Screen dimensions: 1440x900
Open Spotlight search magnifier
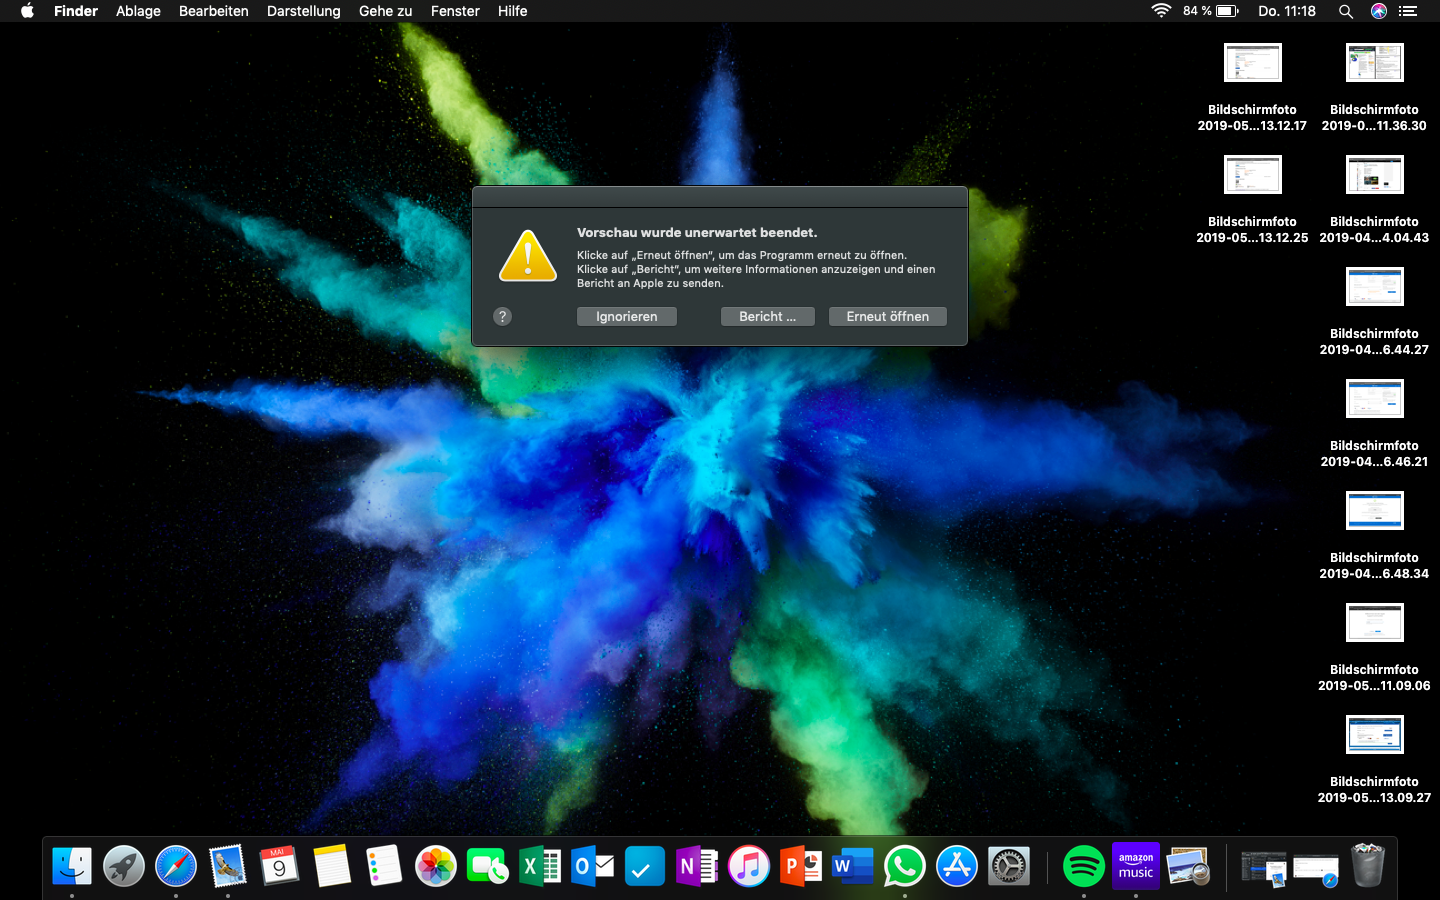1346,11
